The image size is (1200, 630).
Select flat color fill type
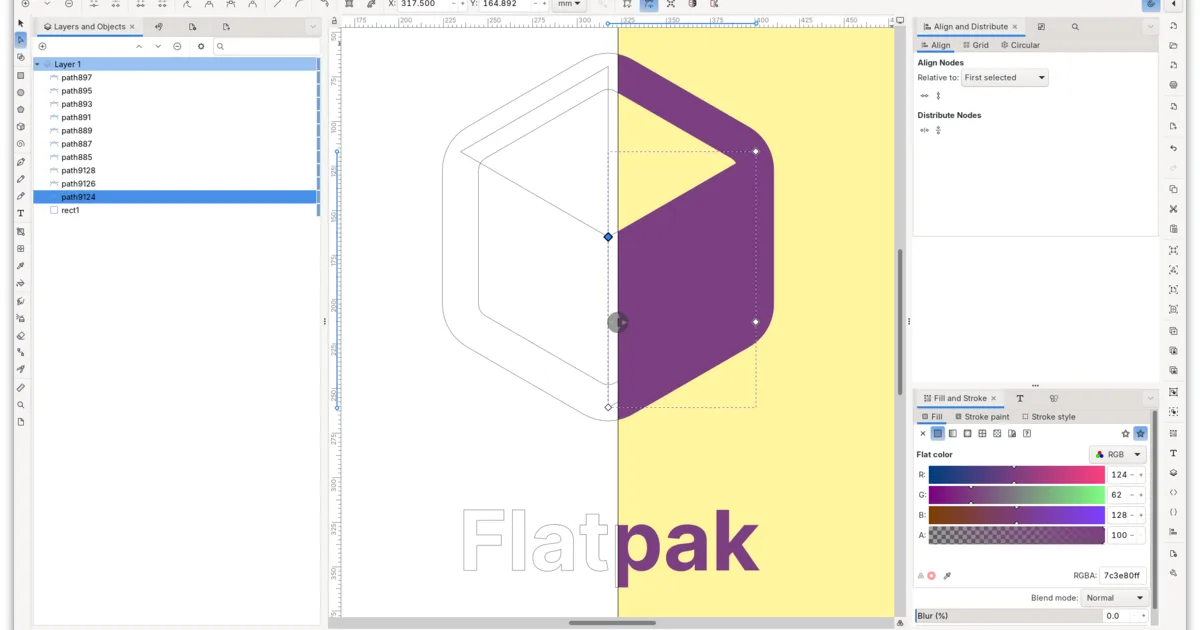click(x=937, y=433)
